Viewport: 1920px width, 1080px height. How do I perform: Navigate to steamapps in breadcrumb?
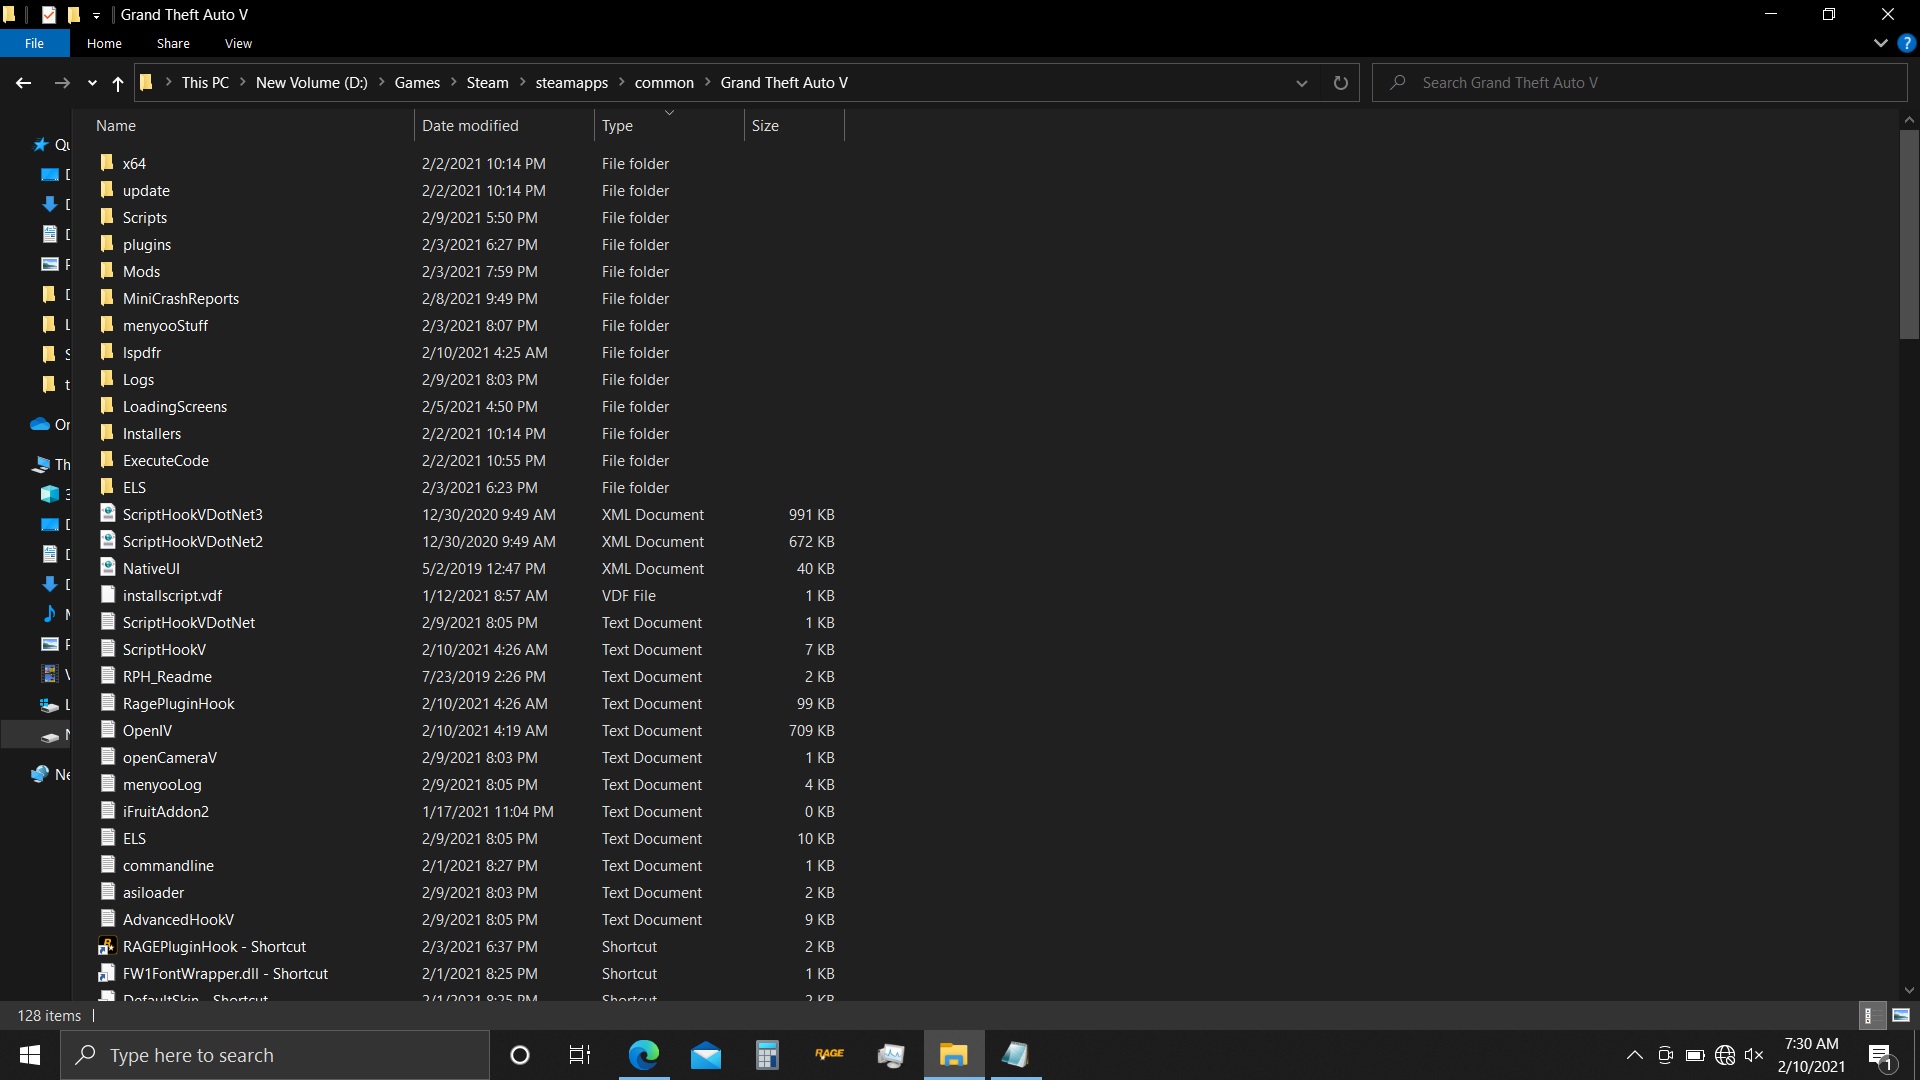click(x=571, y=83)
